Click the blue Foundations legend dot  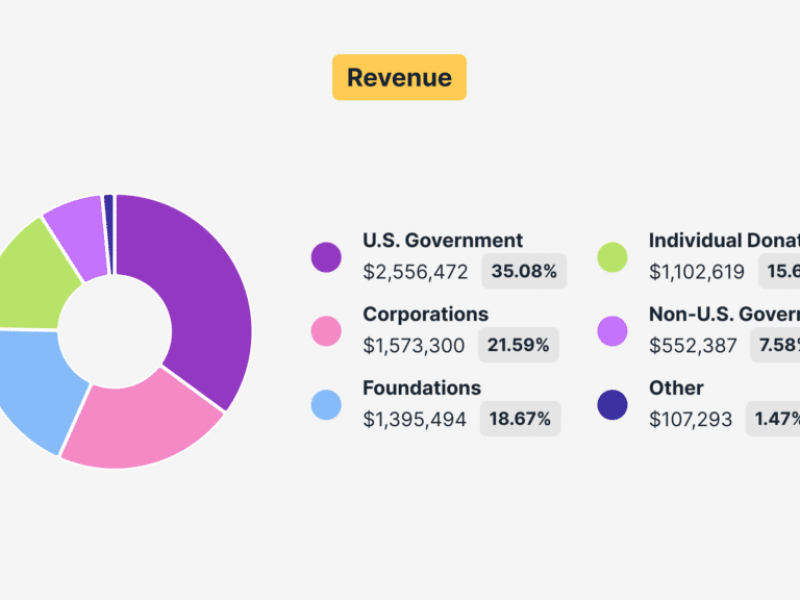point(326,404)
